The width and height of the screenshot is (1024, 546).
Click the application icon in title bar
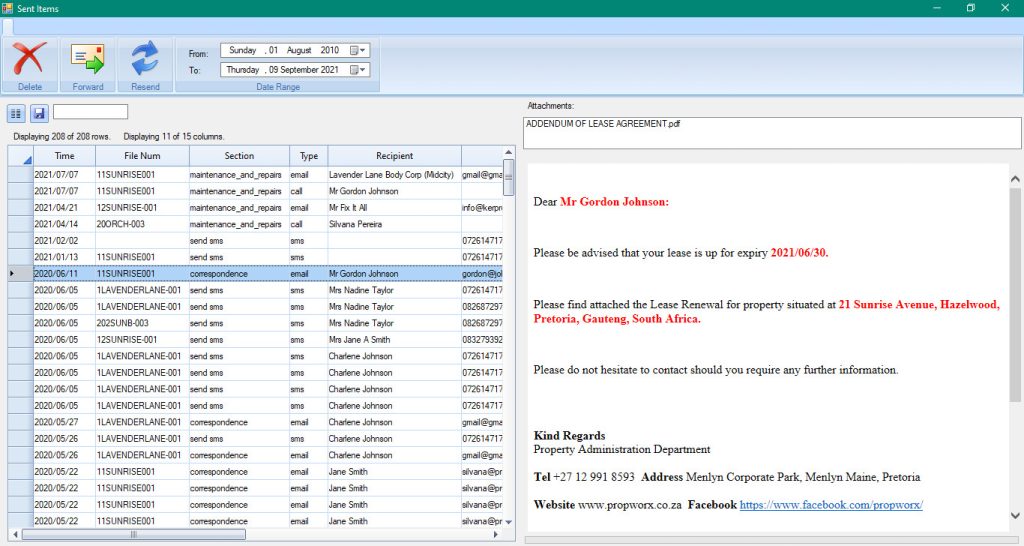tap(8, 8)
